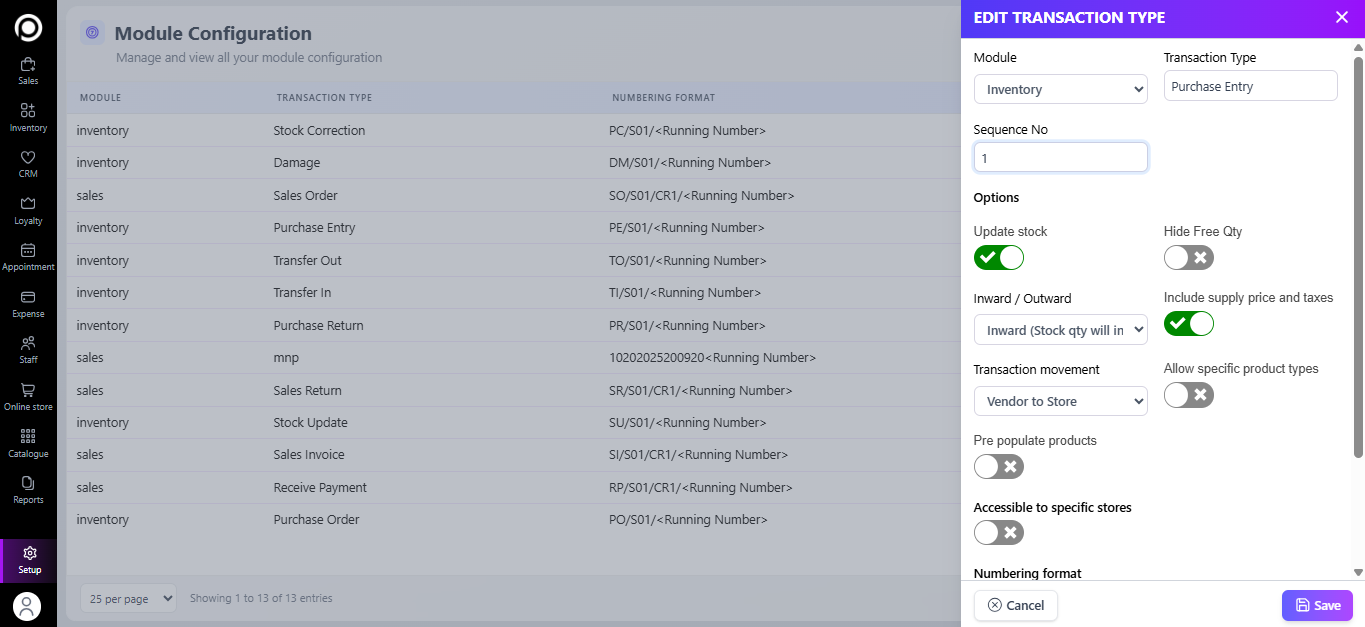Click the user profile avatar icon

click(x=27, y=605)
